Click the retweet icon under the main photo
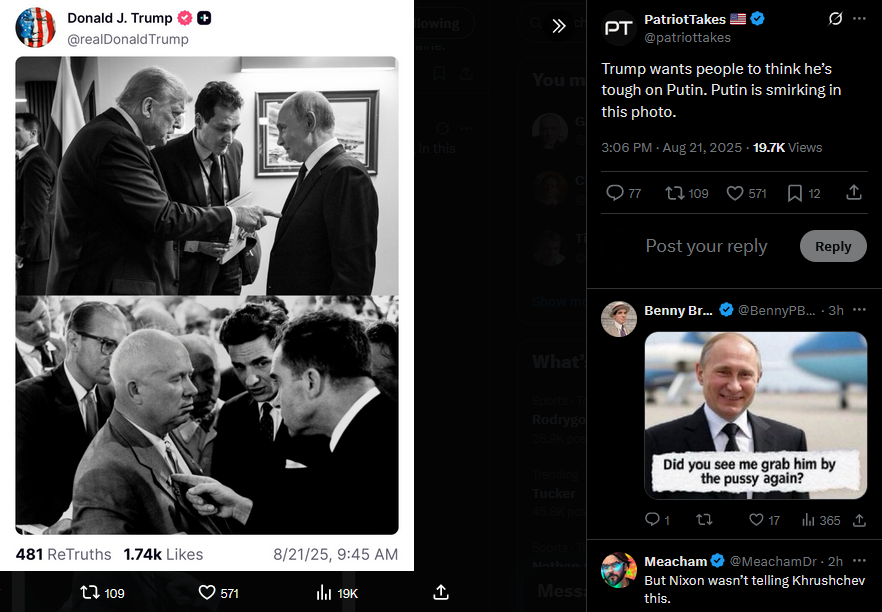 [90, 593]
